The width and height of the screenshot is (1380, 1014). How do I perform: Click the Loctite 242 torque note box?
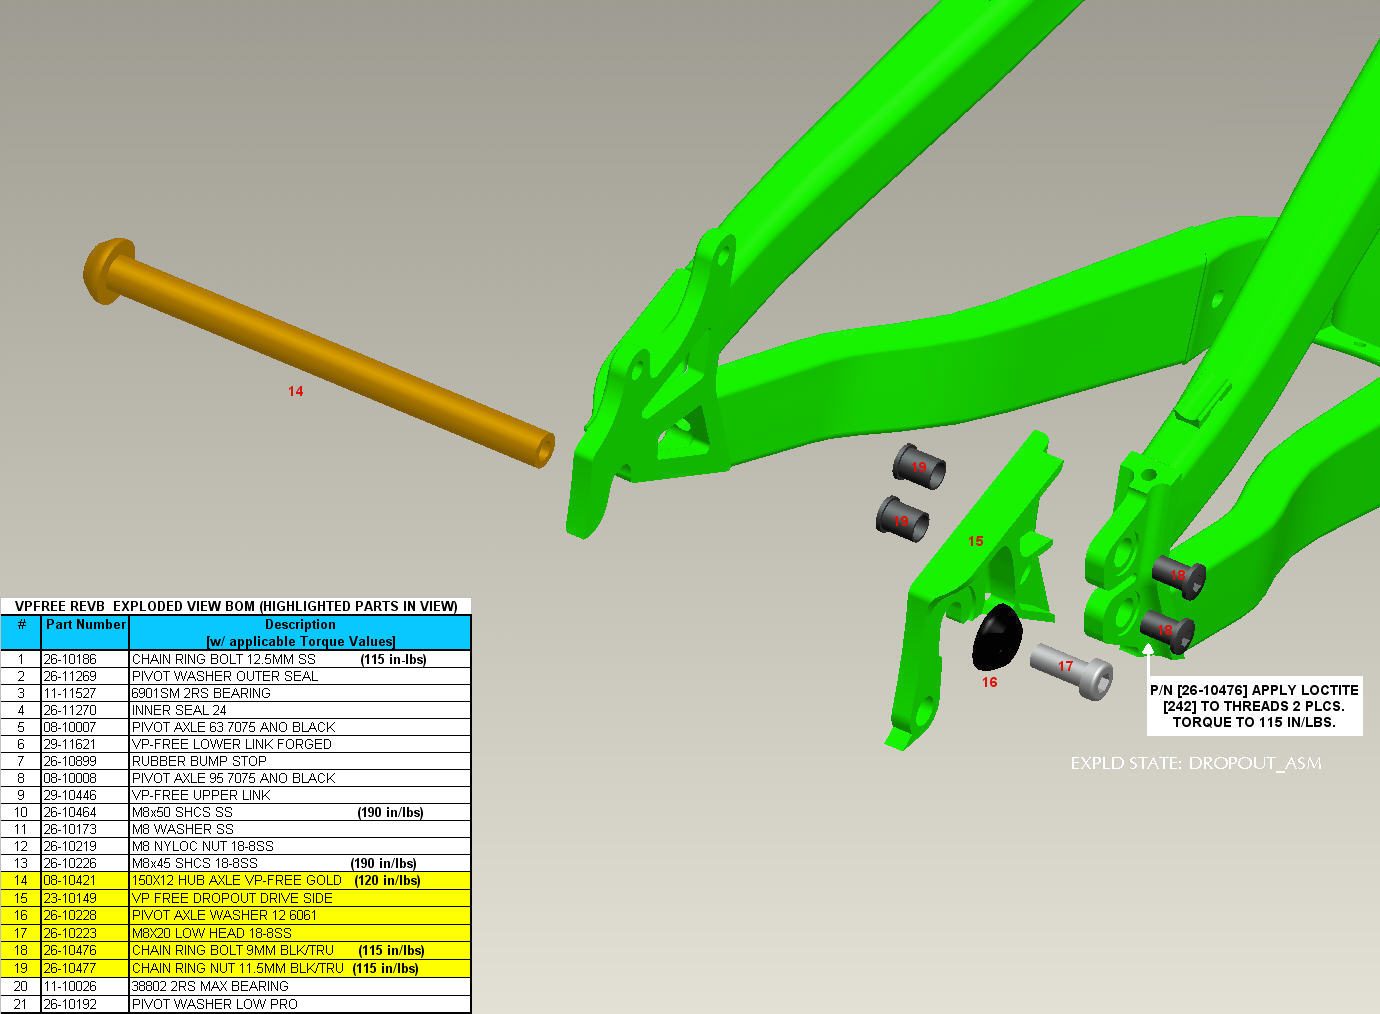[x=1254, y=706]
